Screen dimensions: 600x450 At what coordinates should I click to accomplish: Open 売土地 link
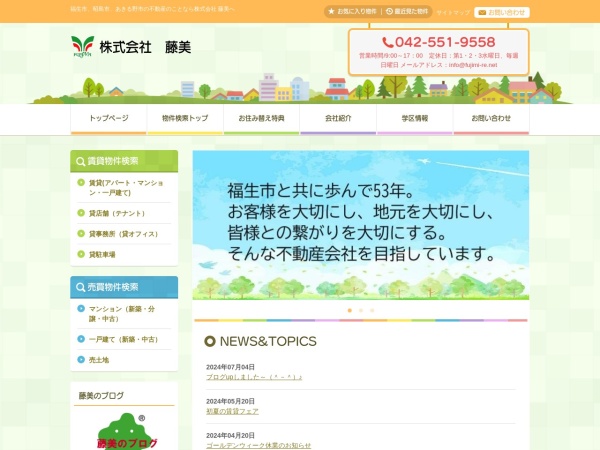click(x=99, y=360)
